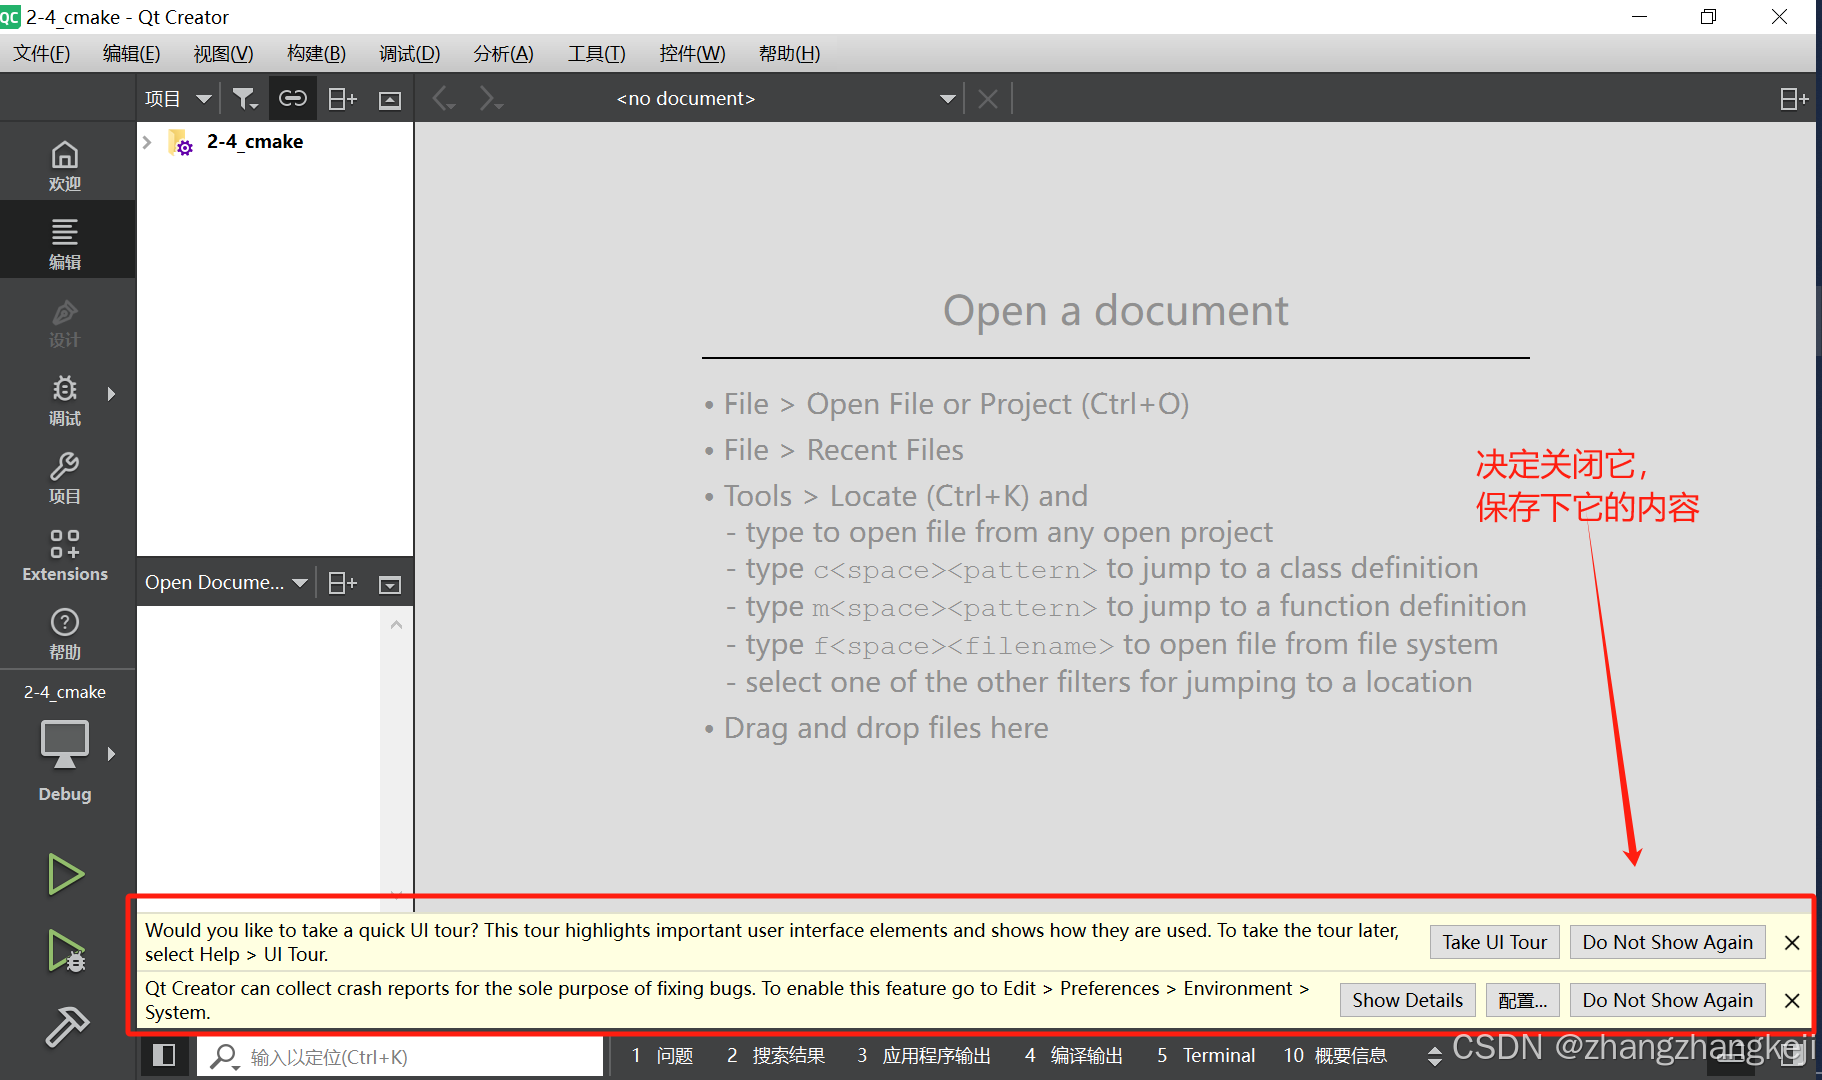Open the filter tree options
This screenshot has height=1080, width=1822.
click(x=245, y=98)
